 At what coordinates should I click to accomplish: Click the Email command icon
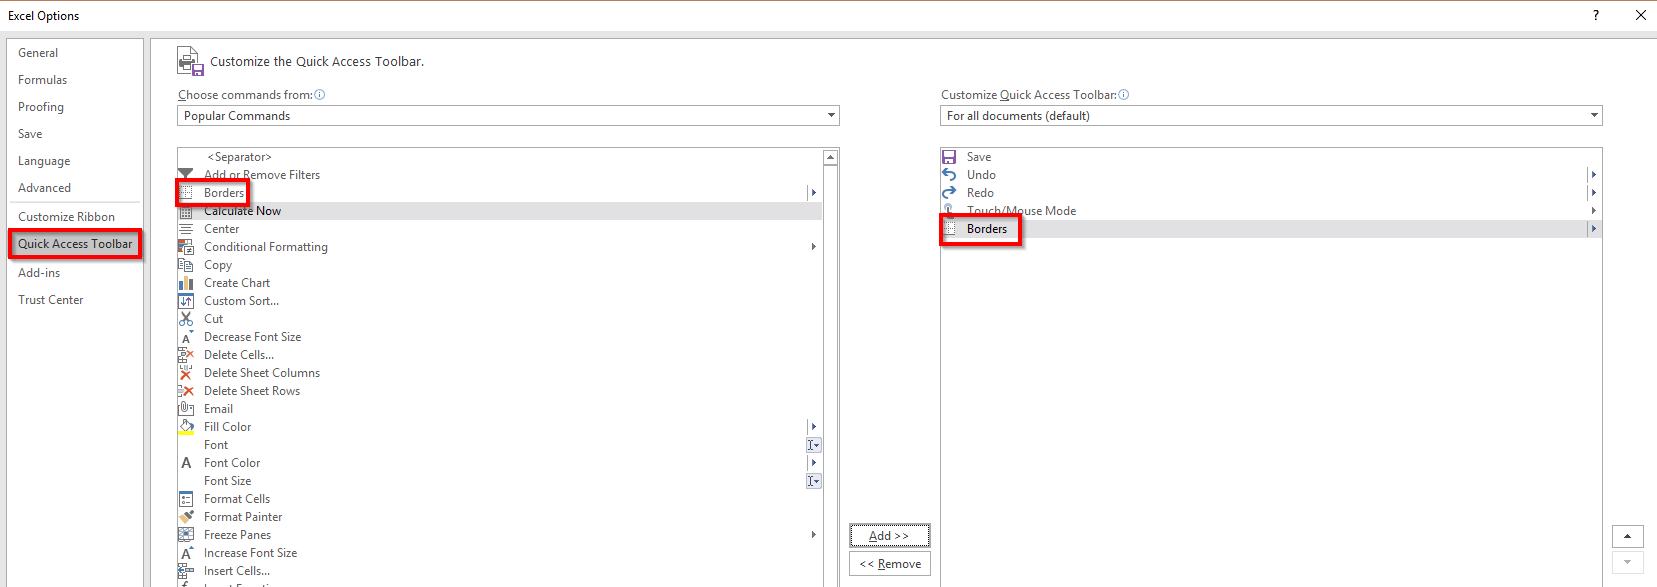click(x=186, y=409)
